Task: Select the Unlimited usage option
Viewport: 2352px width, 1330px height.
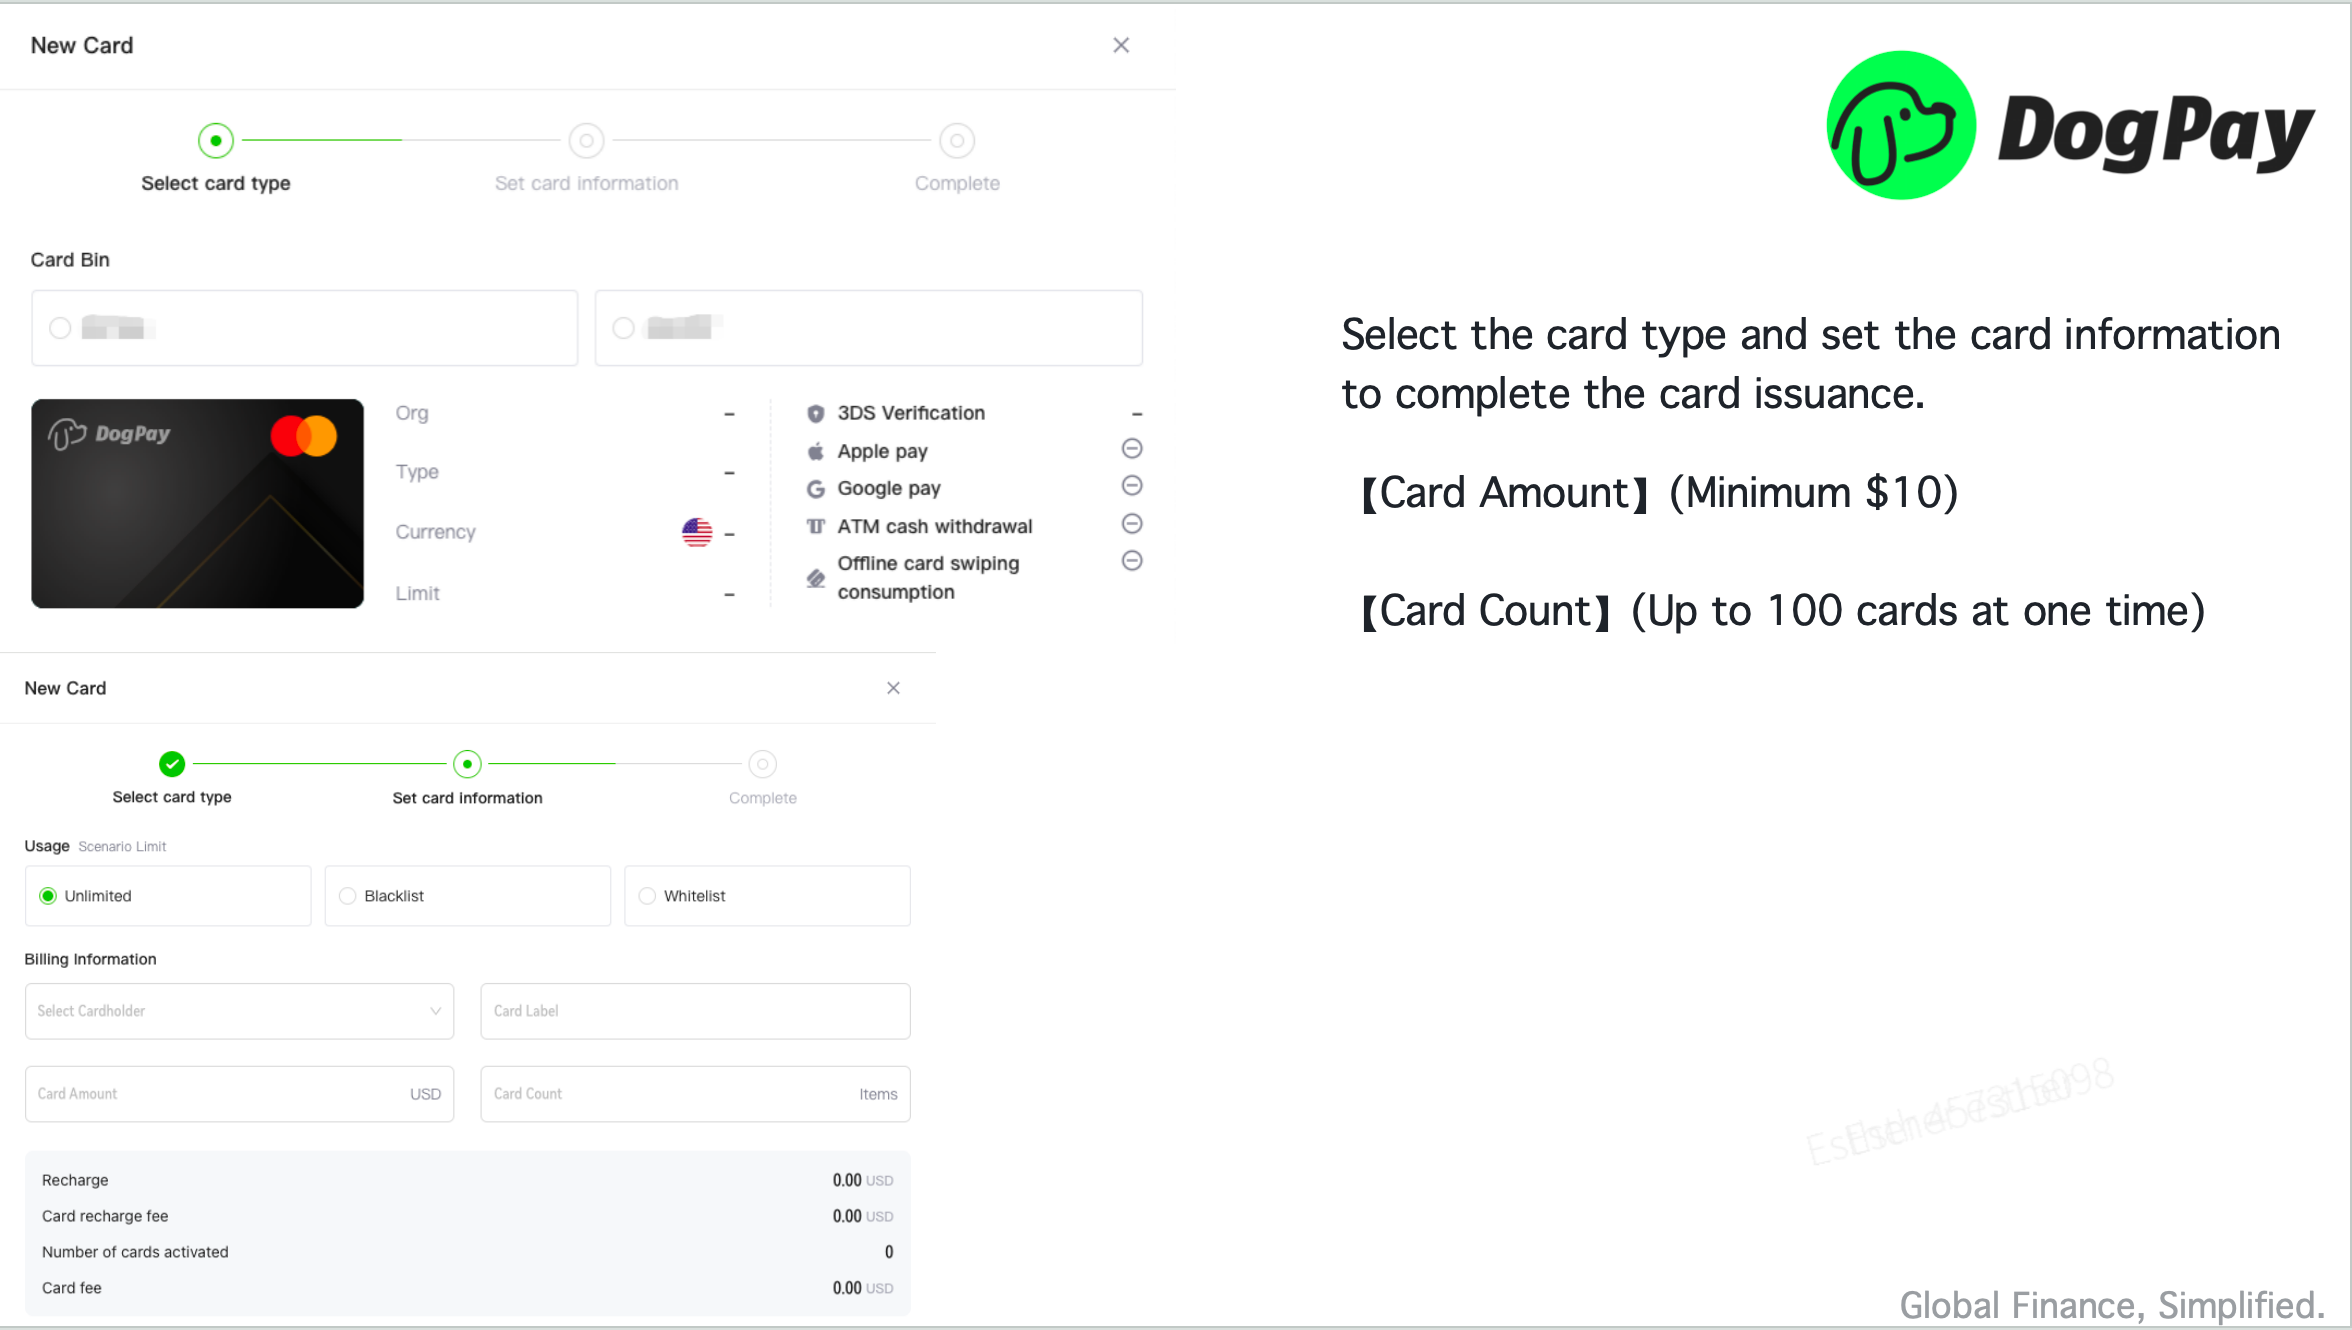Action: pyautogui.click(x=168, y=896)
